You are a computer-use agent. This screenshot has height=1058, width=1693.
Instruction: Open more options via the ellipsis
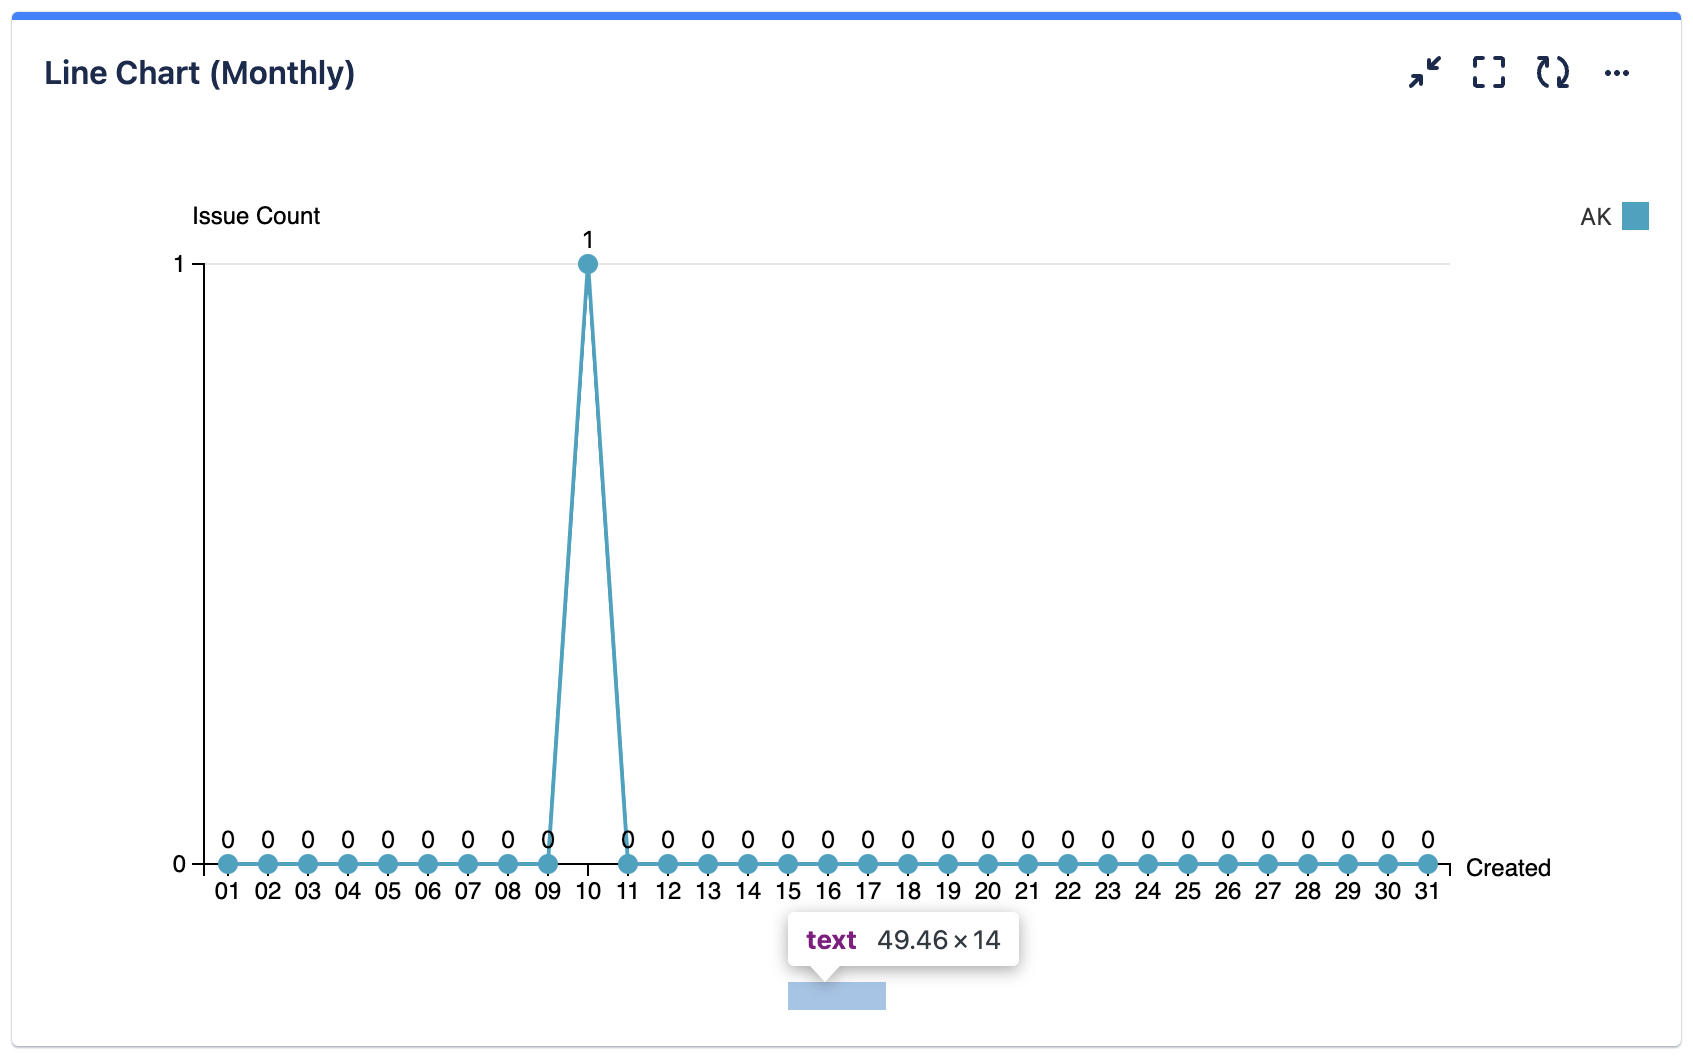(x=1618, y=72)
